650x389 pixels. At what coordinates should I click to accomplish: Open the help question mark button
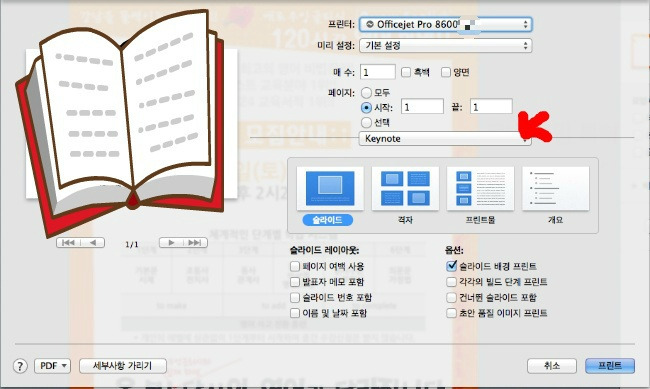coord(20,366)
